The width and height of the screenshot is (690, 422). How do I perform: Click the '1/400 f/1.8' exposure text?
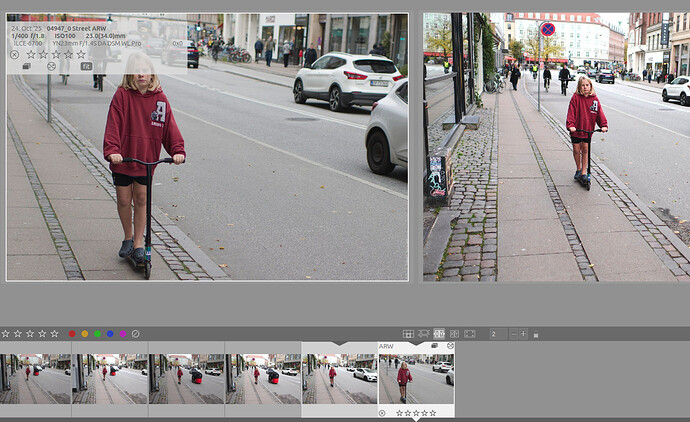click(x=28, y=36)
